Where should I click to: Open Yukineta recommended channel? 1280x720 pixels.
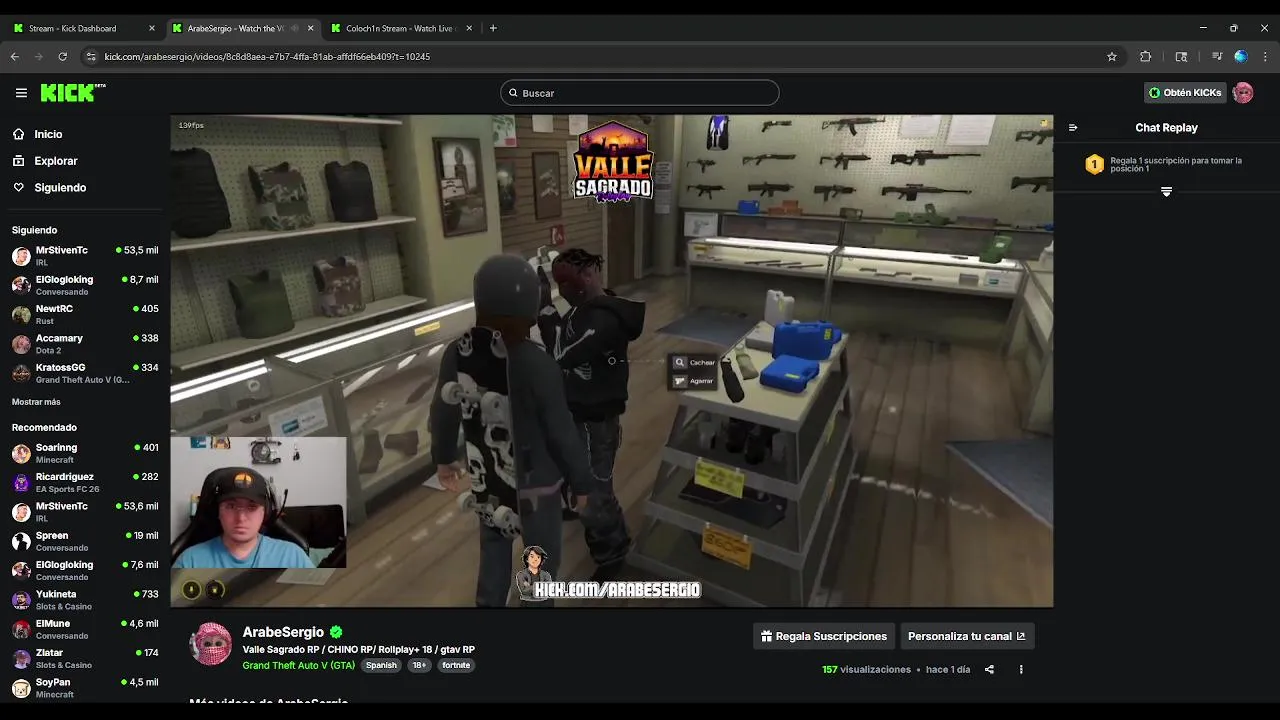pos(85,600)
